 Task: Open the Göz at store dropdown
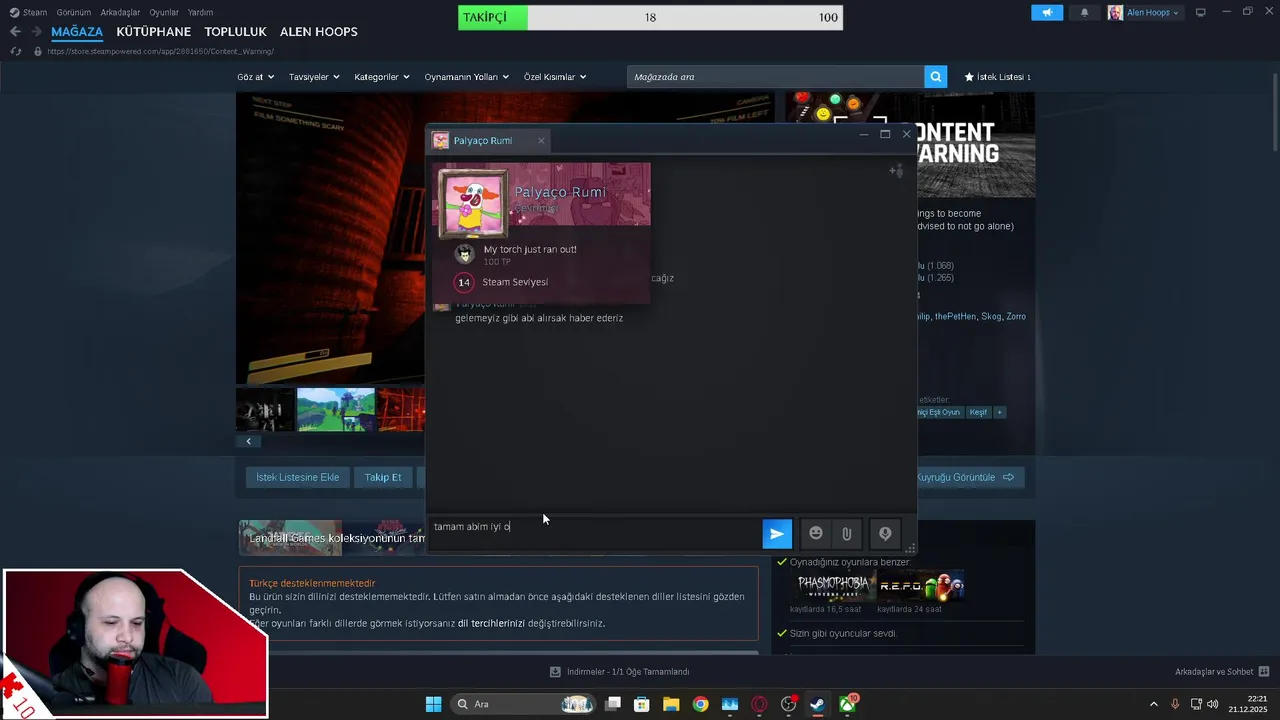[255, 77]
